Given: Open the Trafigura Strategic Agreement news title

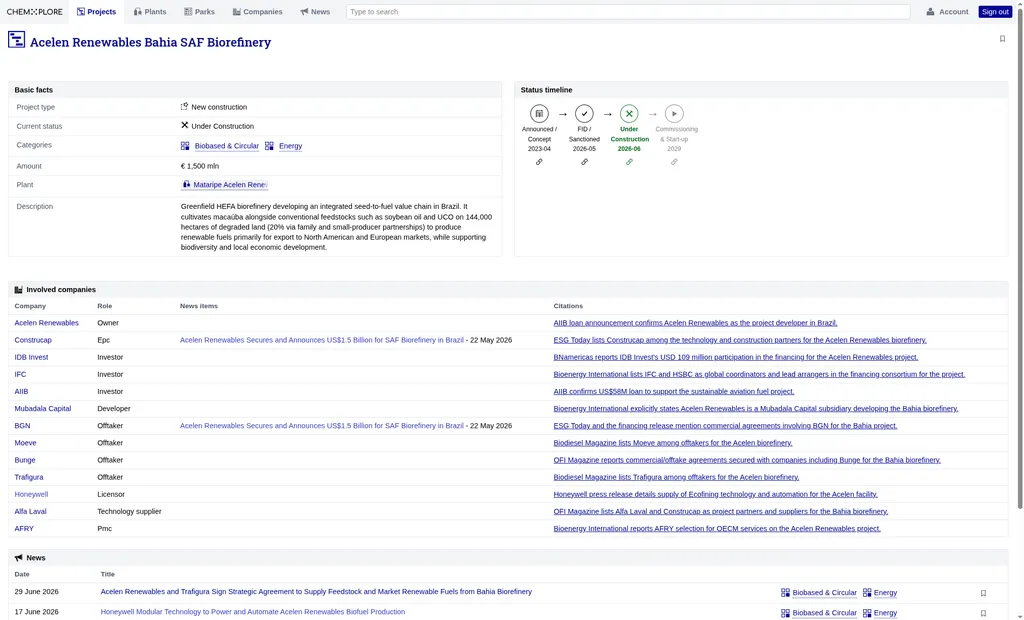Looking at the screenshot, I should pos(316,592).
